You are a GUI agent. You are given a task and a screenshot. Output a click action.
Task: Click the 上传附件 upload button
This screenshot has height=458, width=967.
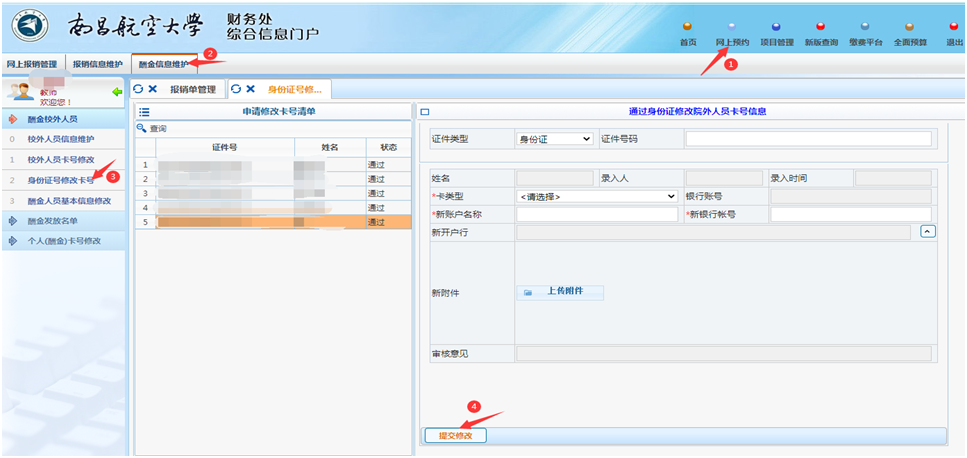coord(560,292)
